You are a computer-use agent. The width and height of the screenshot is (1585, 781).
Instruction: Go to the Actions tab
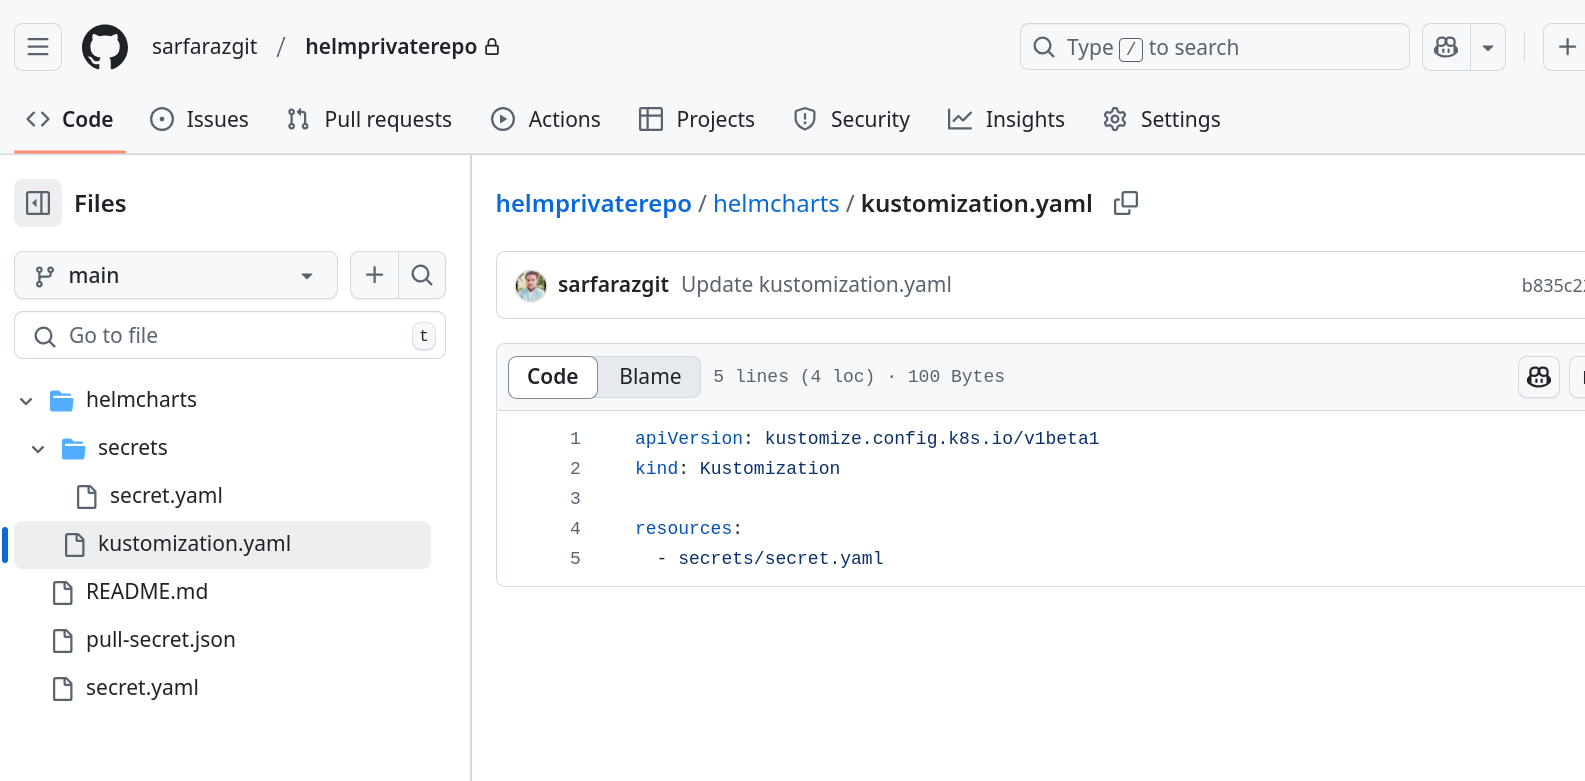pyautogui.click(x=546, y=120)
